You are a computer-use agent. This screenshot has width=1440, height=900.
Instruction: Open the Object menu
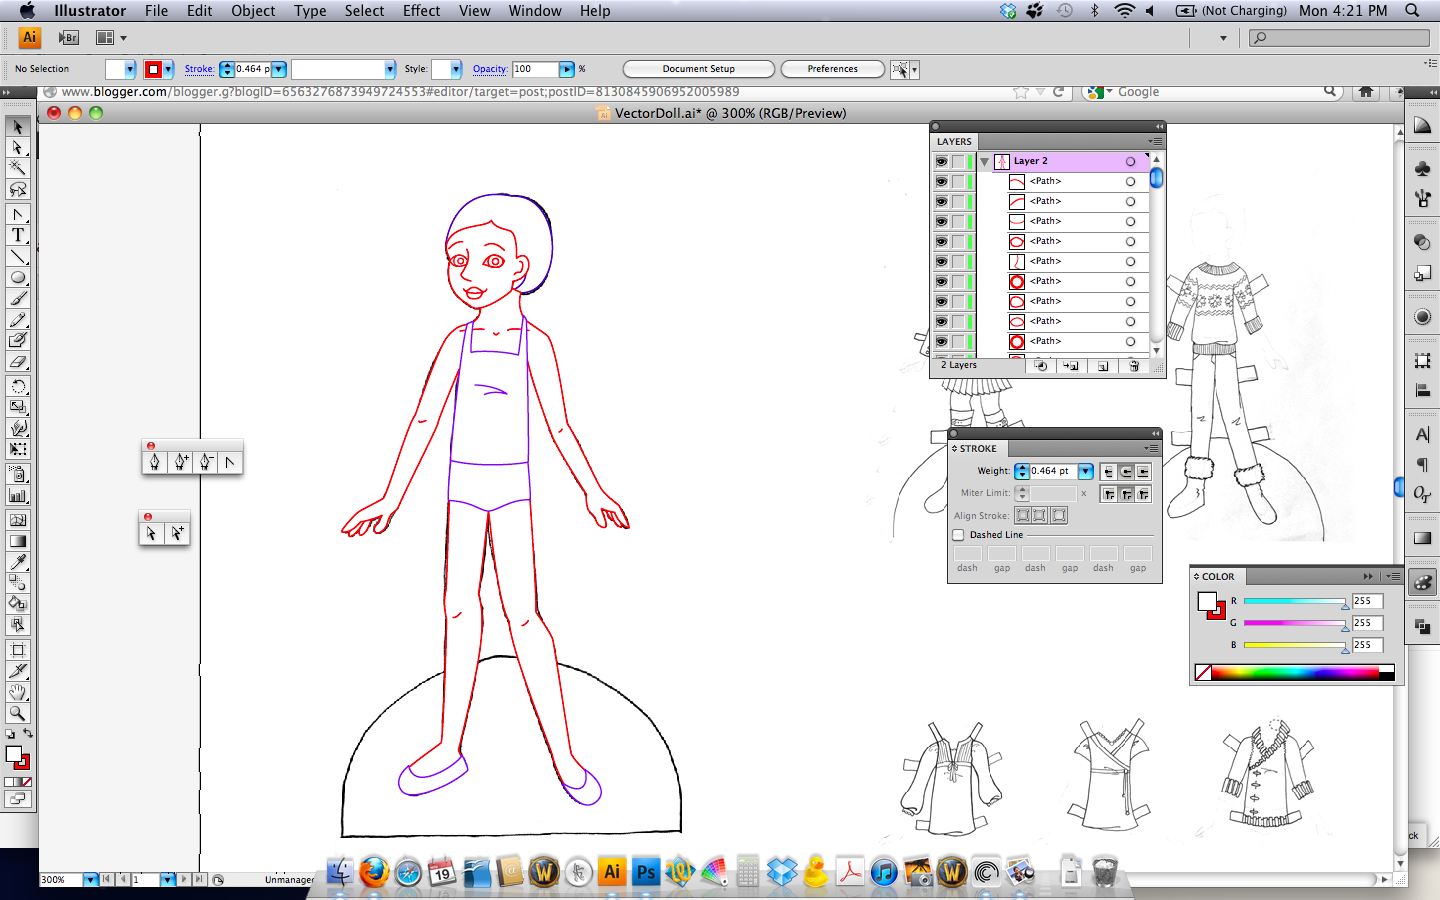pos(253,11)
